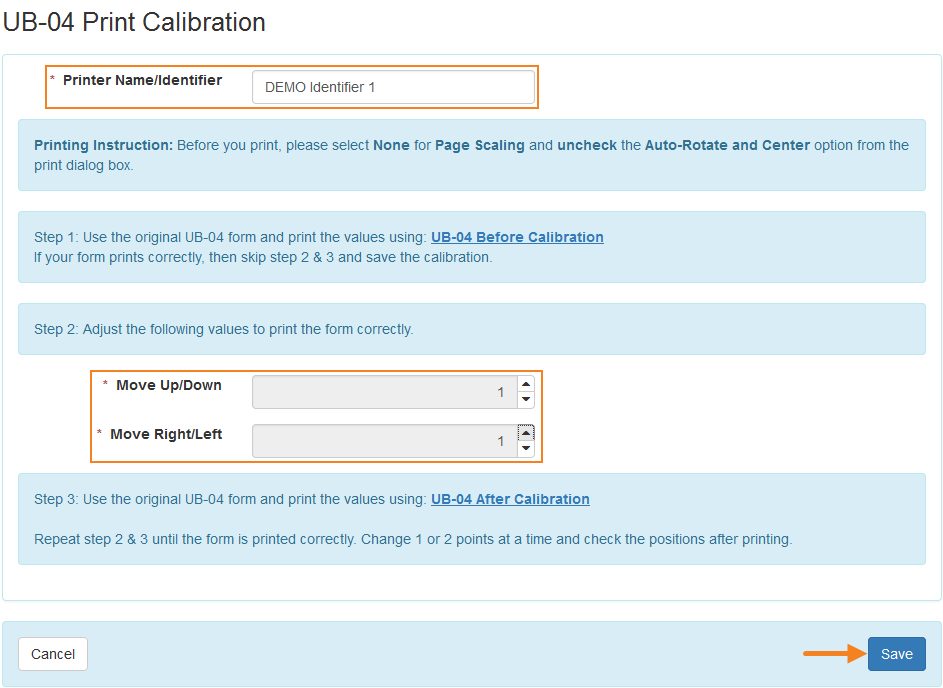Focus the Move Right/Left number field
Image resolution: width=943 pixels, height=688 pixels.
coord(384,441)
